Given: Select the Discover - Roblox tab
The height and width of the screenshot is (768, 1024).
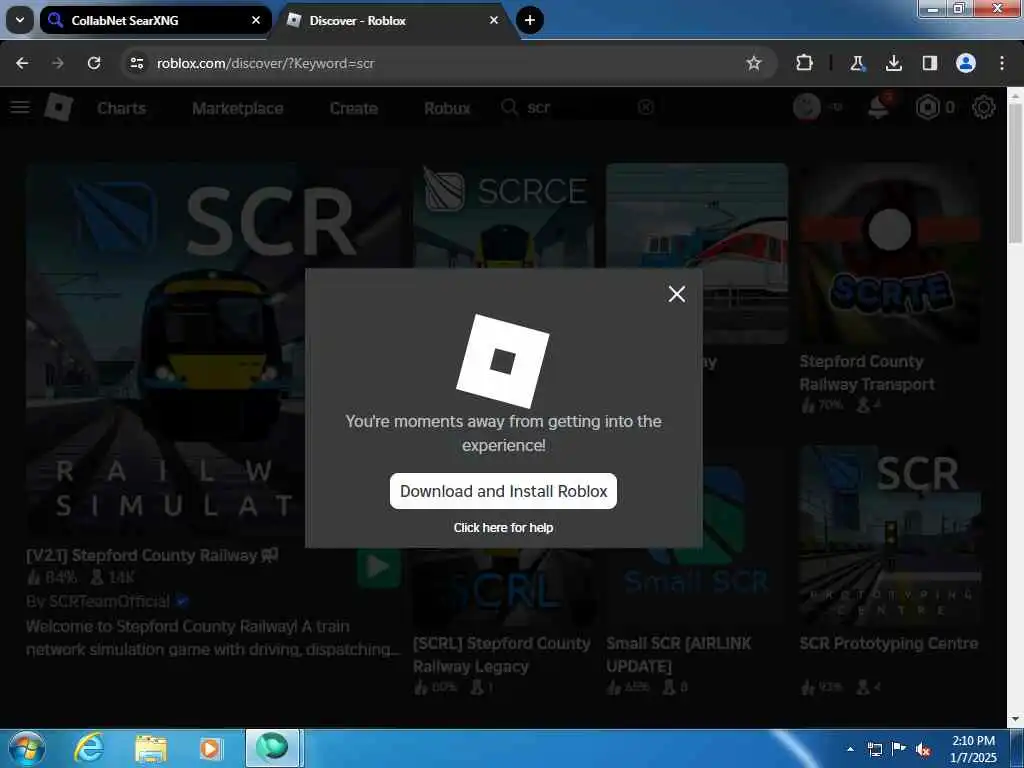Looking at the screenshot, I should pos(395,20).
